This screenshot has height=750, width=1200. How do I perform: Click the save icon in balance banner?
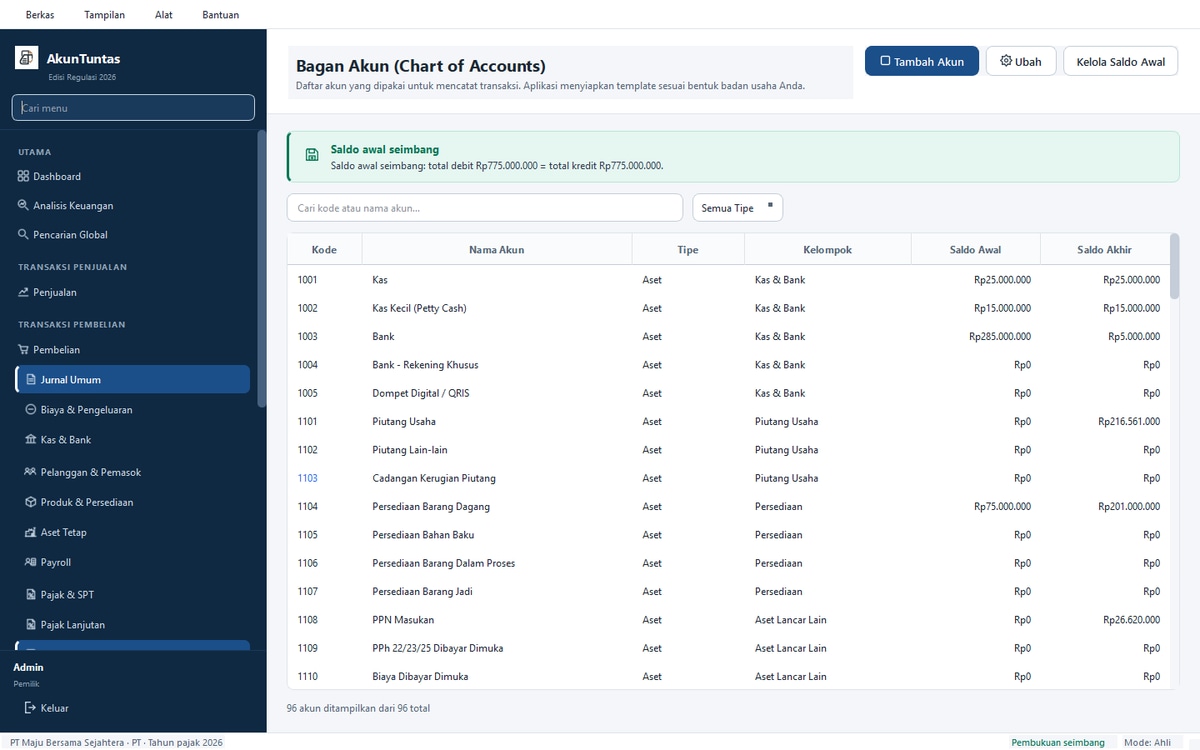click(x=312, y=155)
